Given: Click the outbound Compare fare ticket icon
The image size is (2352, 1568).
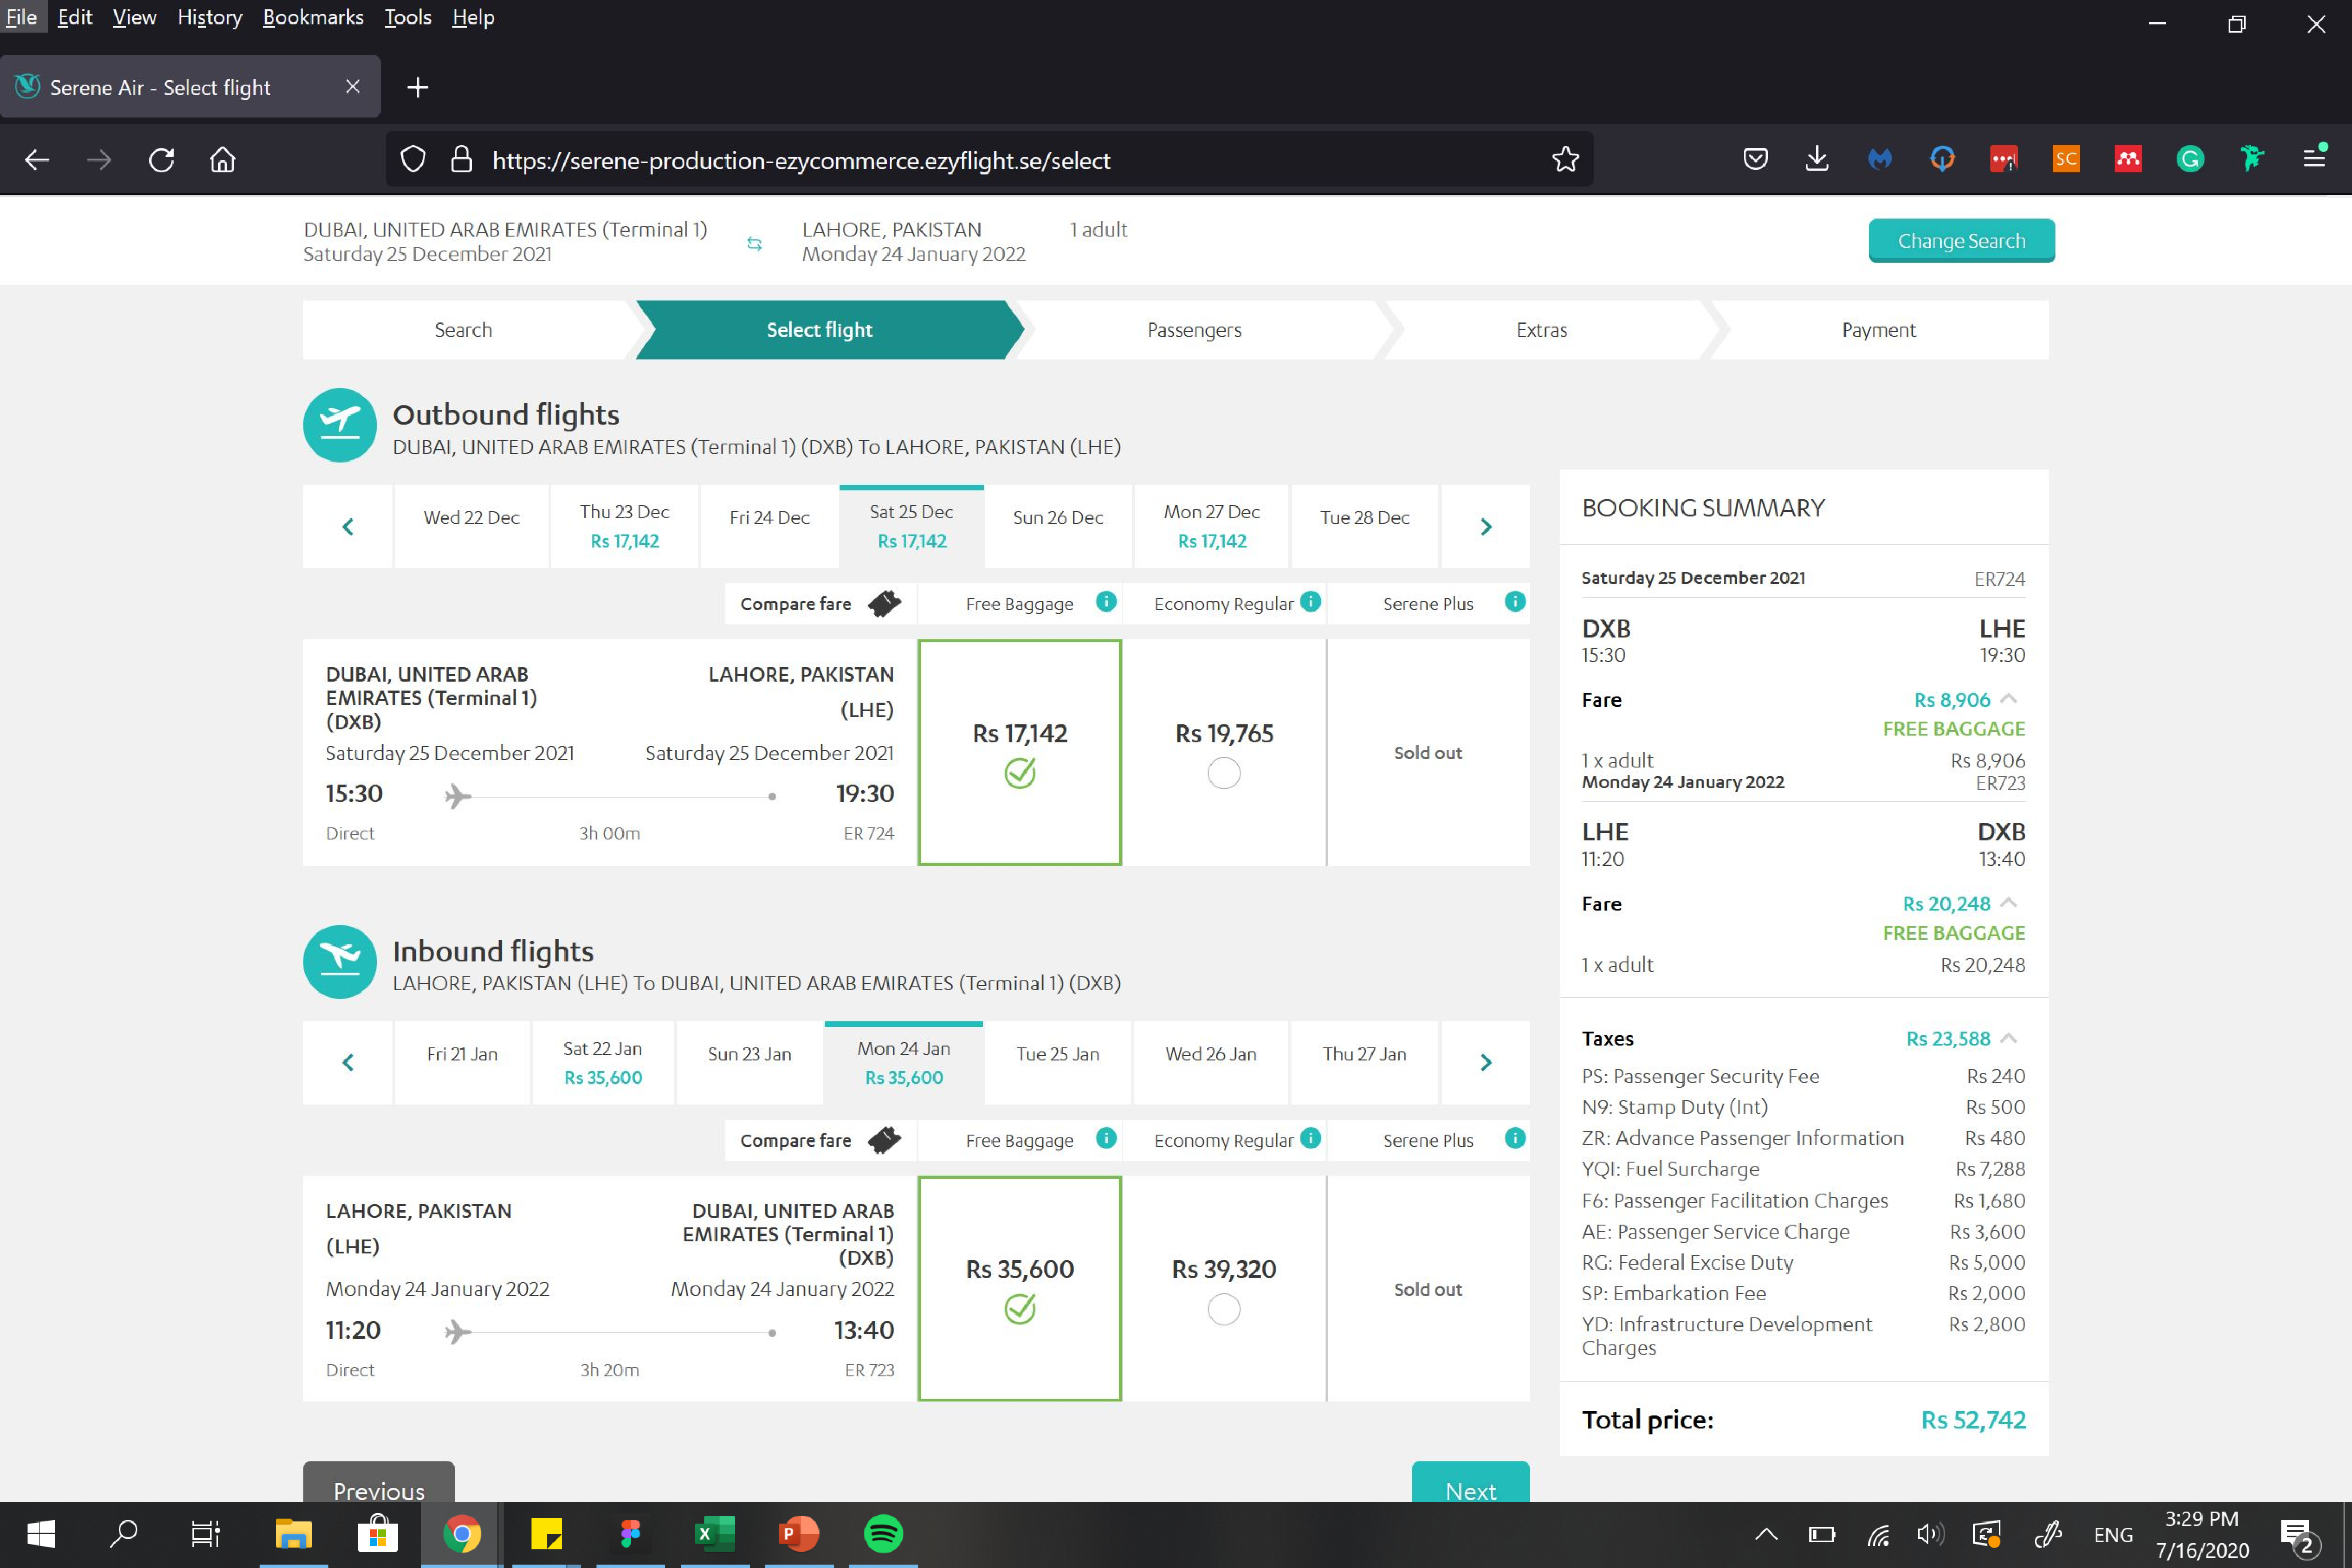Looking at the screenshot, I should [x=884, y=603].
